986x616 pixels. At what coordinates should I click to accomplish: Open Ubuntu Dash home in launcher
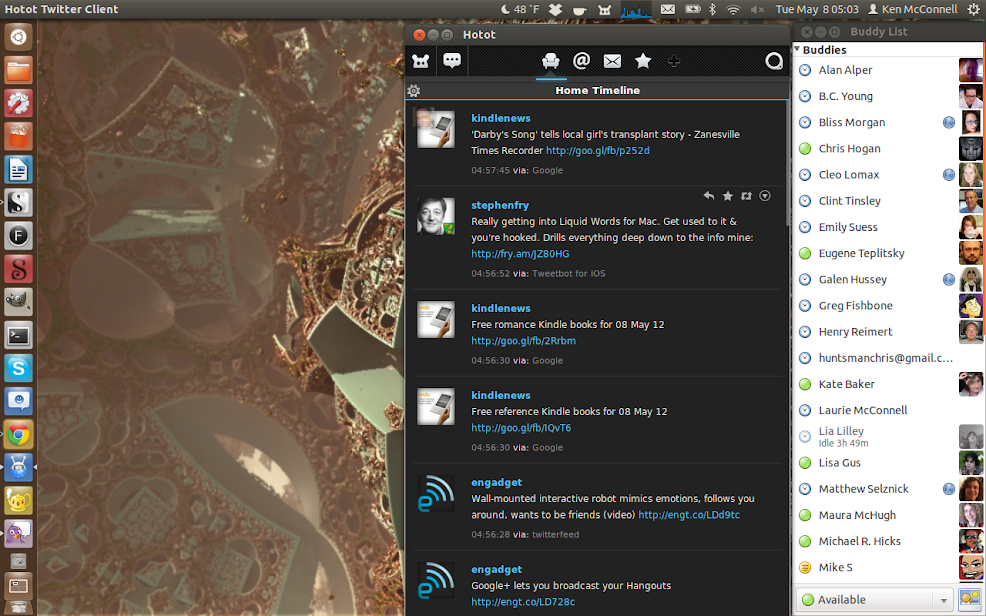pyautogui.click(x=18, y=37)
